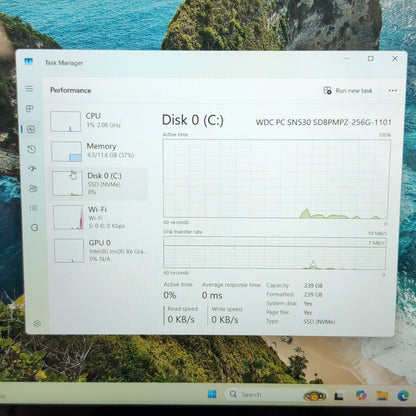
Task: Click the Read speed 0 KB/s value
Action: pos(181,319)
